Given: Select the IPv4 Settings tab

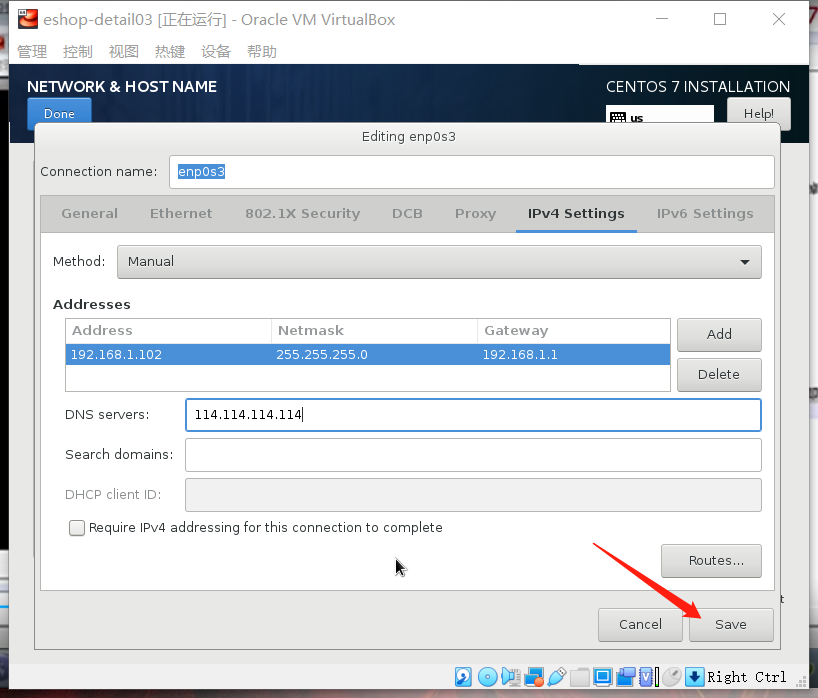Looking at the screenshot, I should [x=576, y=214].
